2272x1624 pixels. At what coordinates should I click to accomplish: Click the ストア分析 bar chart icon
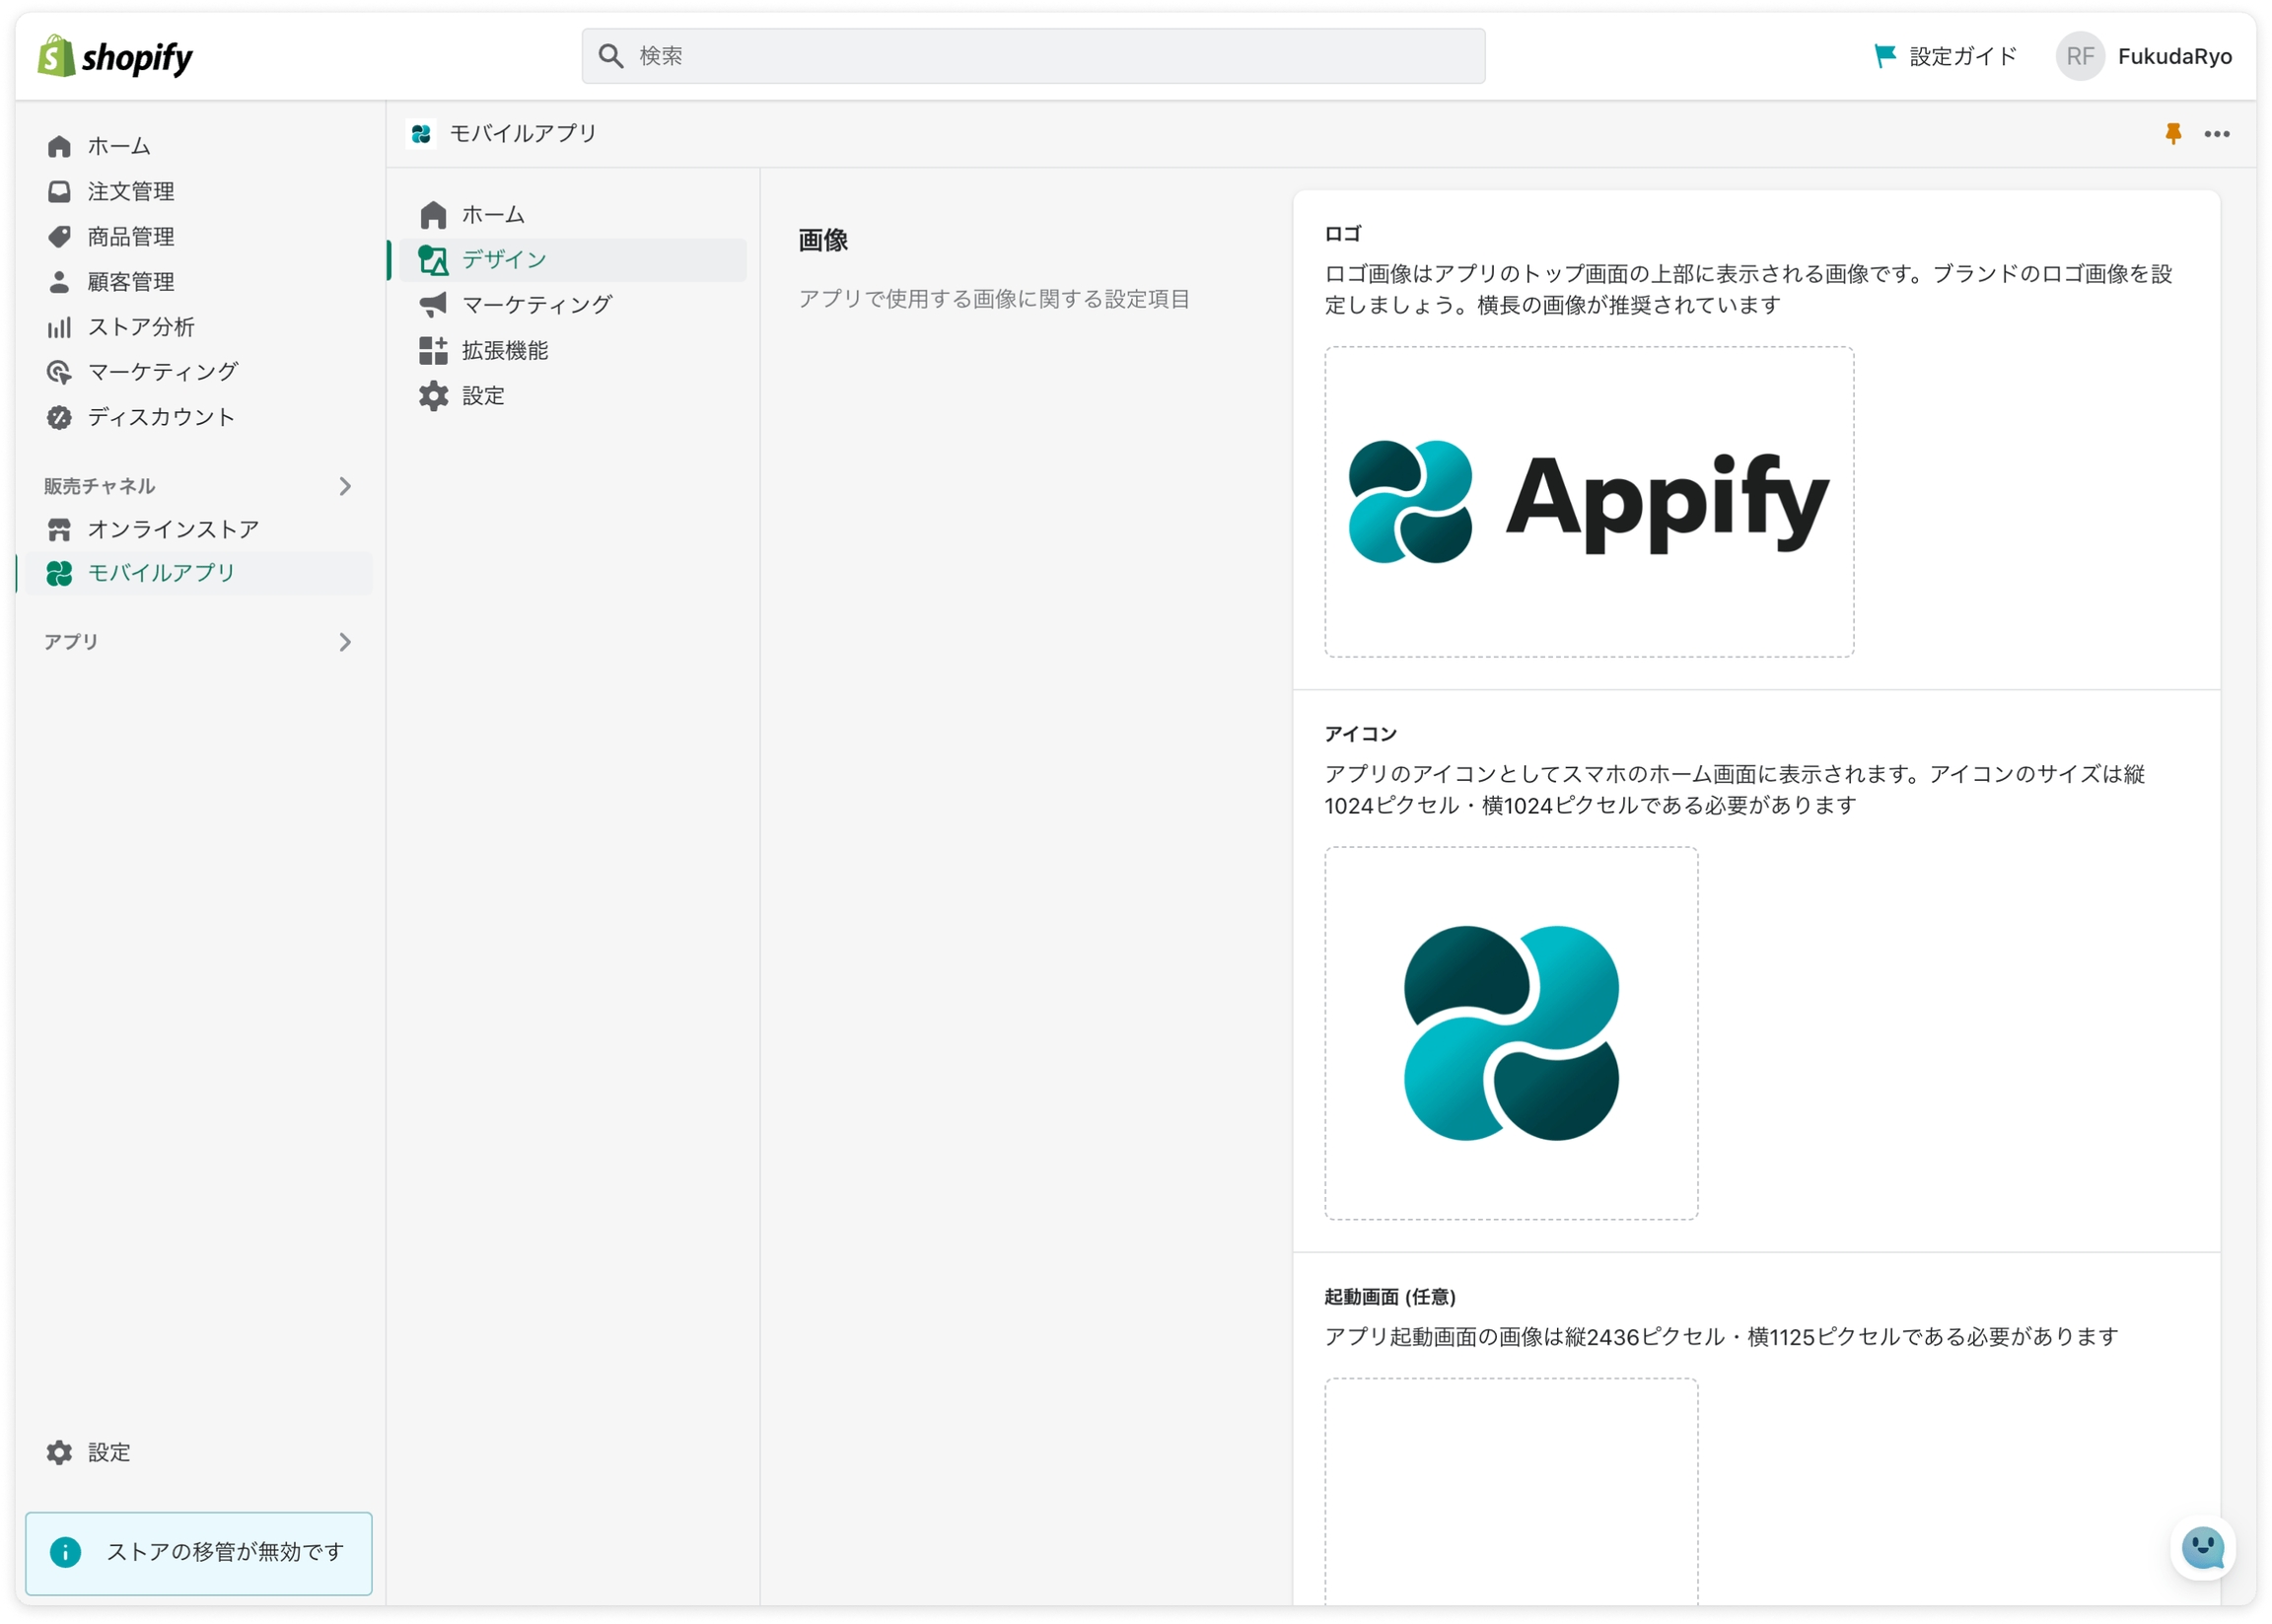coord(59,327)
